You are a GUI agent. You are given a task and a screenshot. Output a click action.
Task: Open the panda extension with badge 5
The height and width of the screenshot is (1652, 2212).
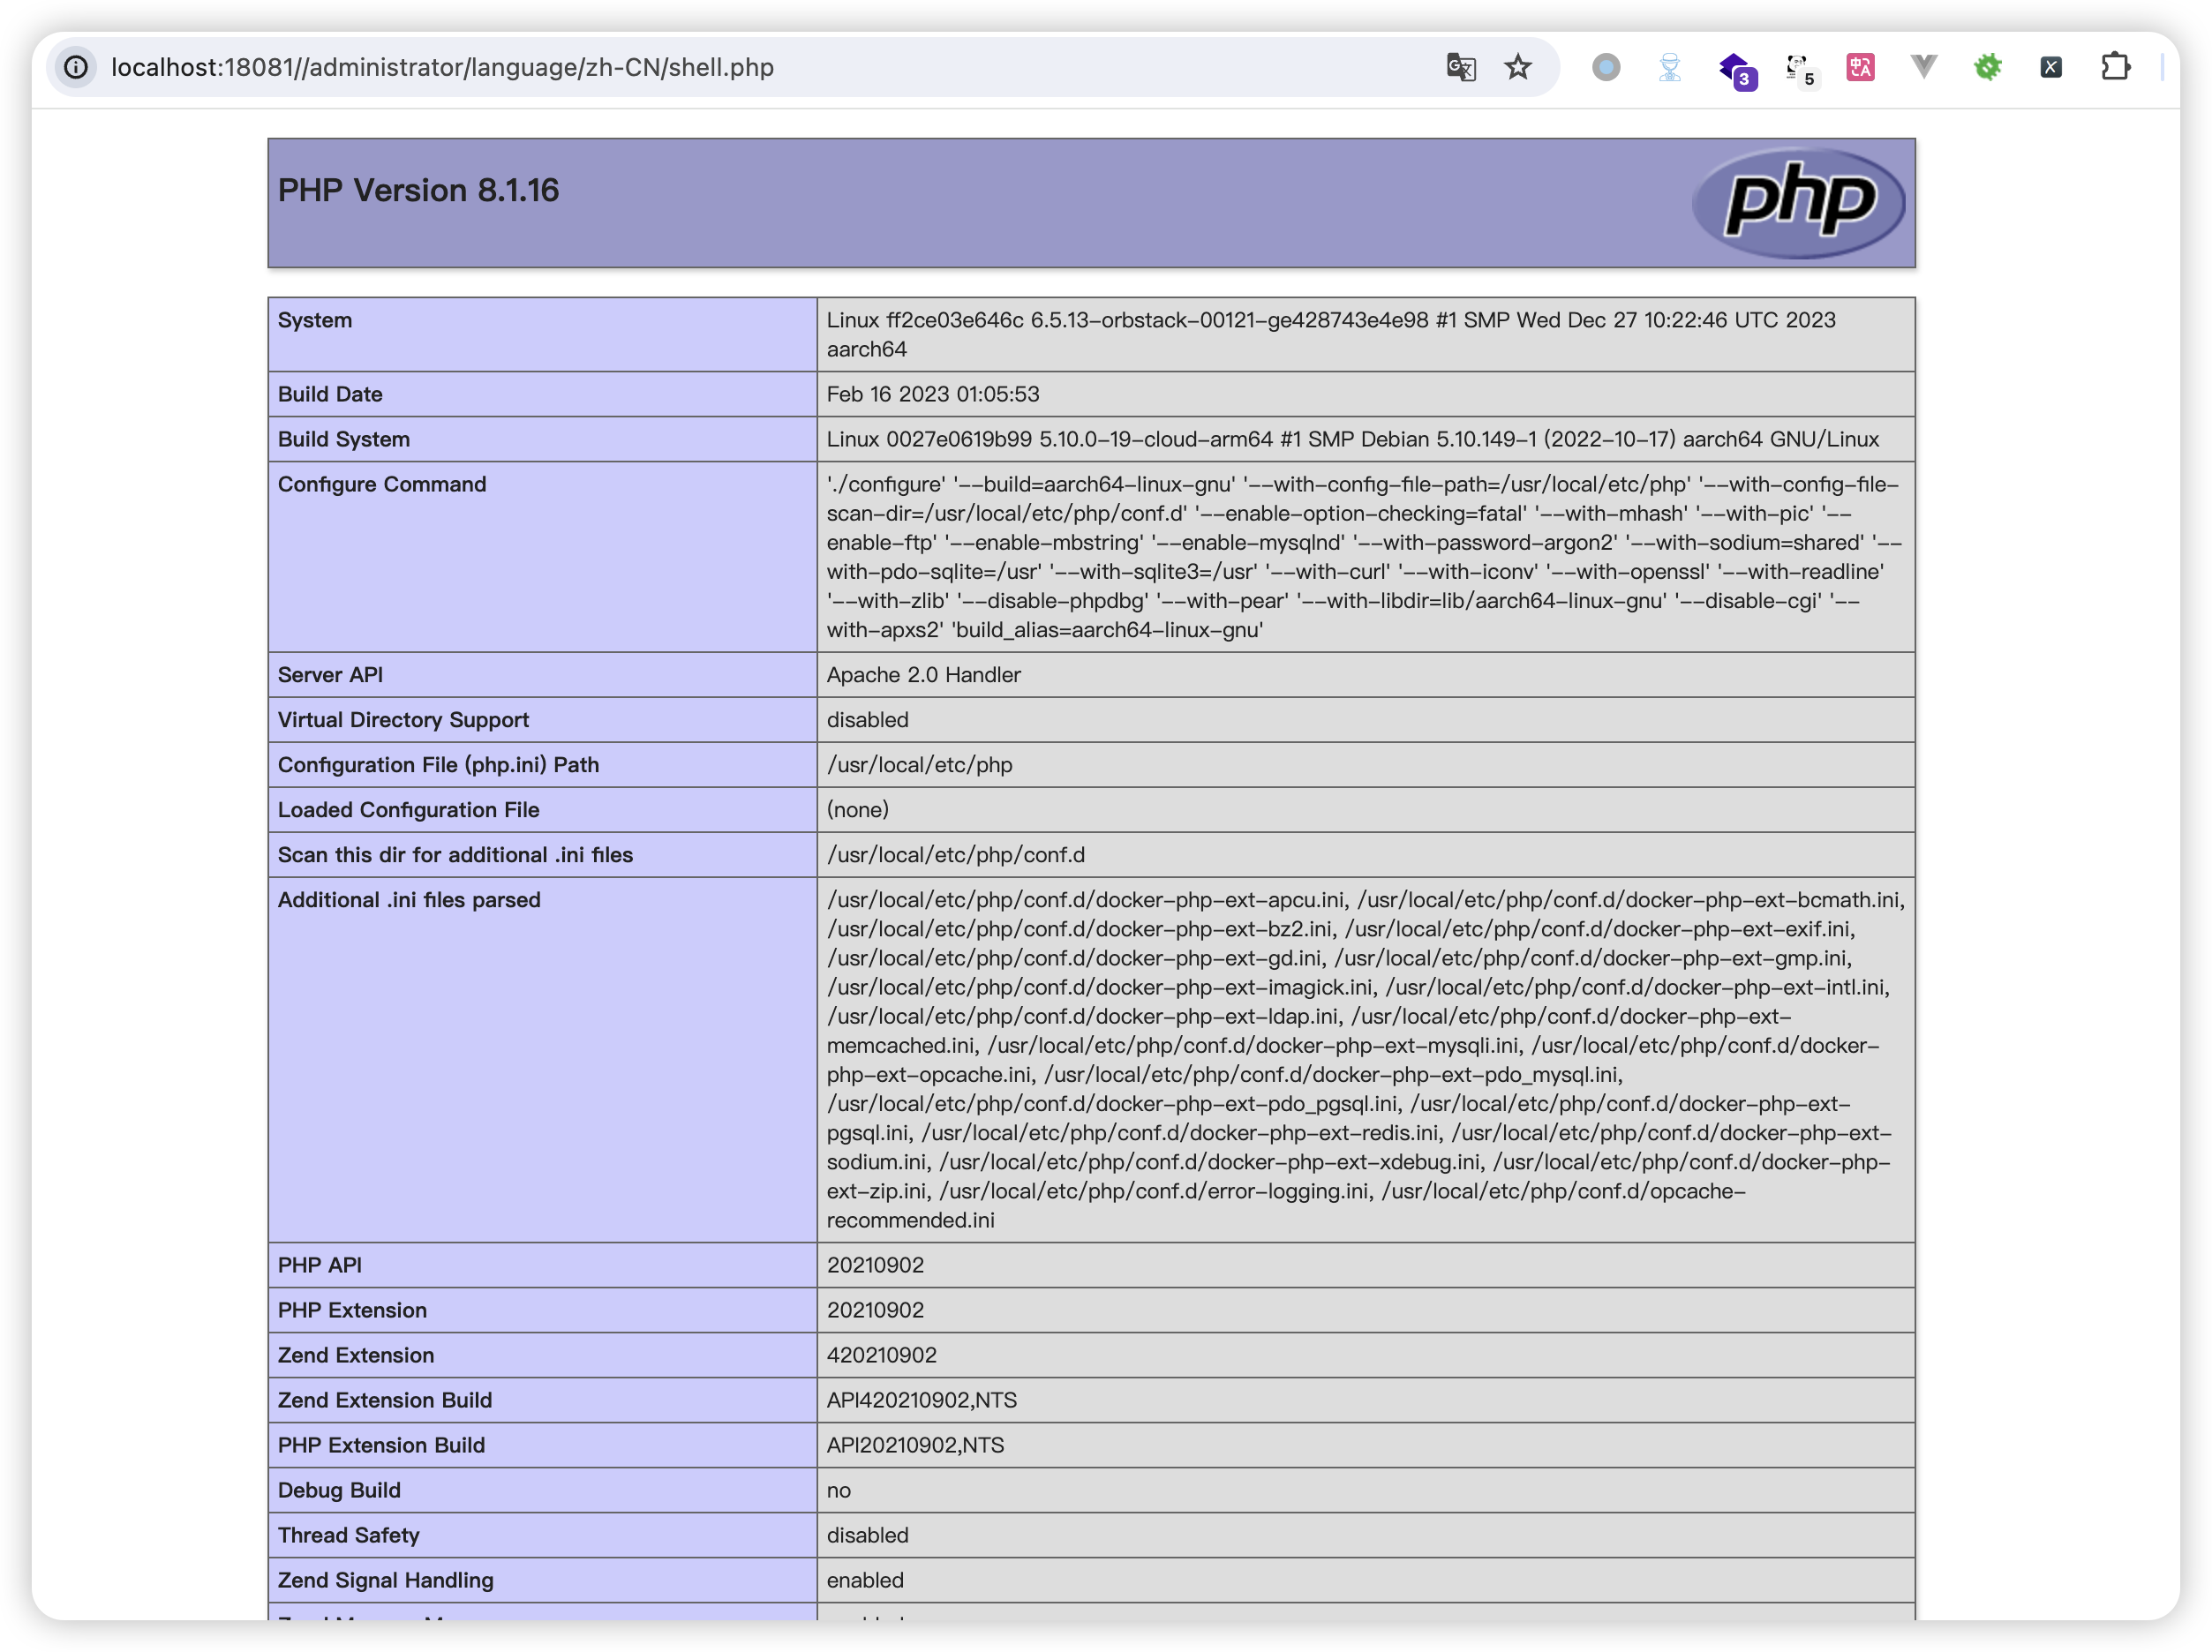[x=1800, y=70]
